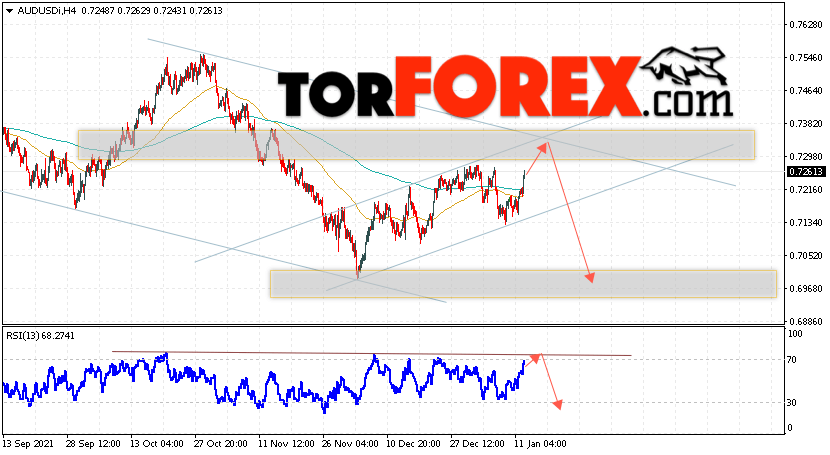830x455 pixels.
Task: Select the time label 27 Oct 20:00
Action: coord(221,443)
